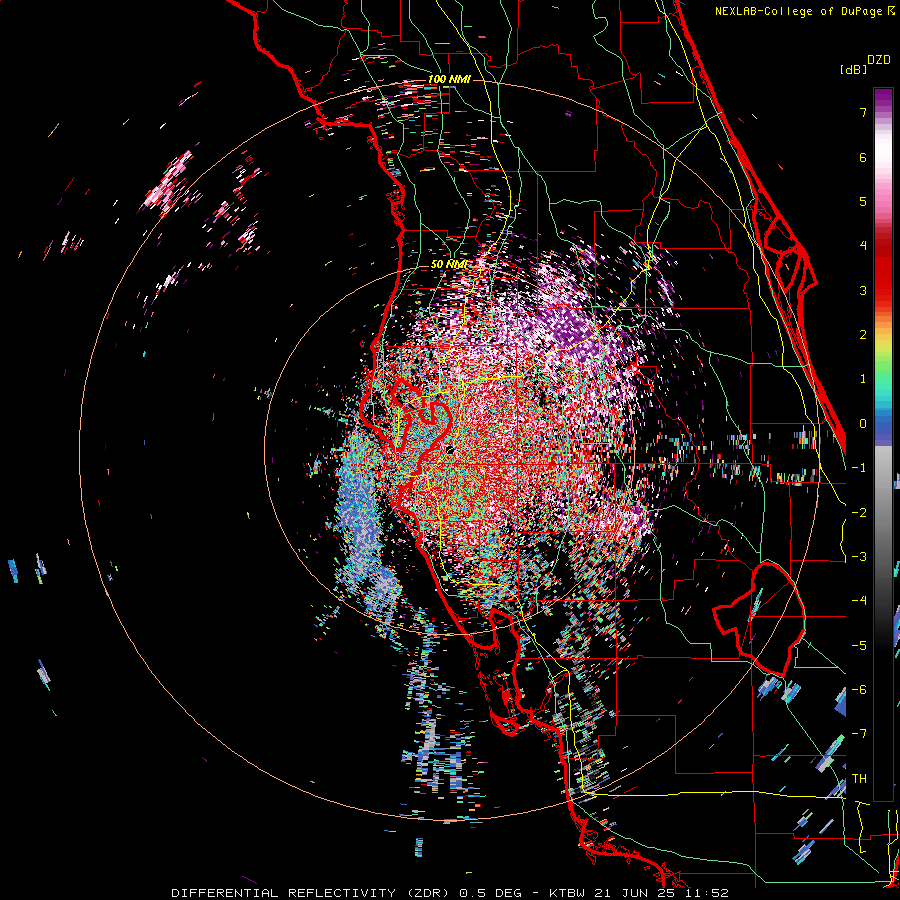Click the 1 value on the color scale
The height and width of the screenshot is (900, 900).
tap(863, 379)
